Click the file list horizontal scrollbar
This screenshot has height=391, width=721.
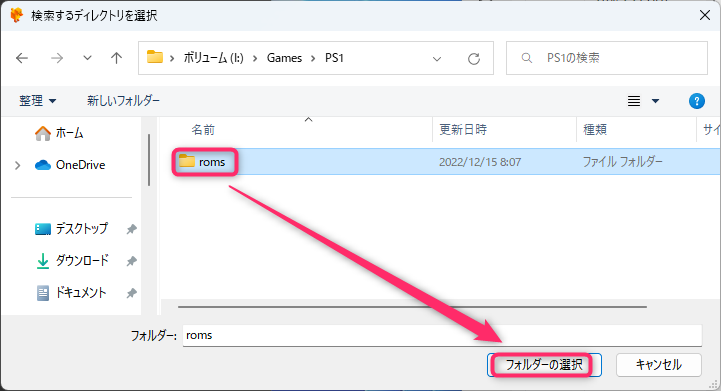click(x=412, y=307)
